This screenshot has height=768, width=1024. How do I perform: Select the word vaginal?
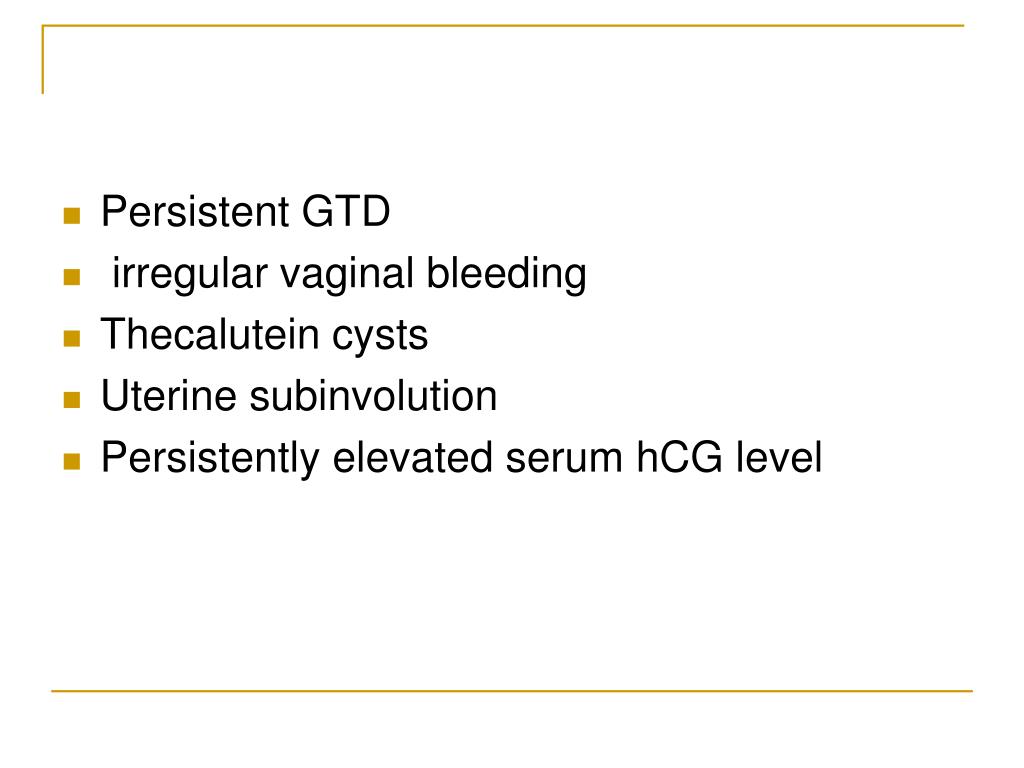coord(347,274)
